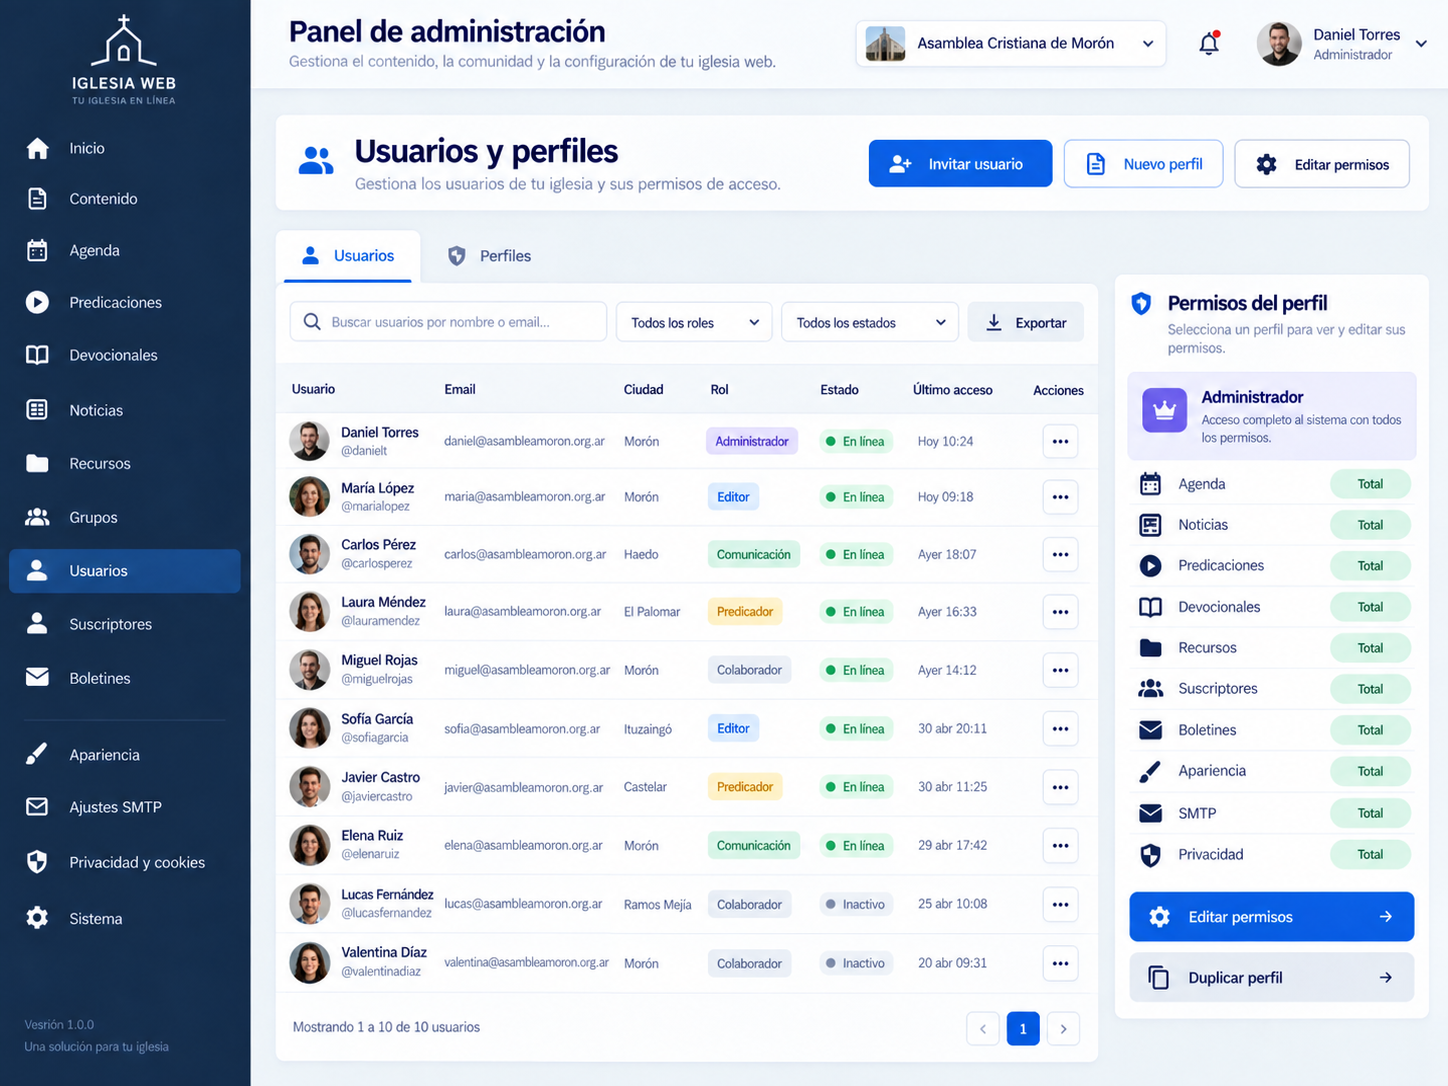1448x1086 pixels.
Task: Open the Recursos folder icon in sidebar
Action: coord(37,463)
